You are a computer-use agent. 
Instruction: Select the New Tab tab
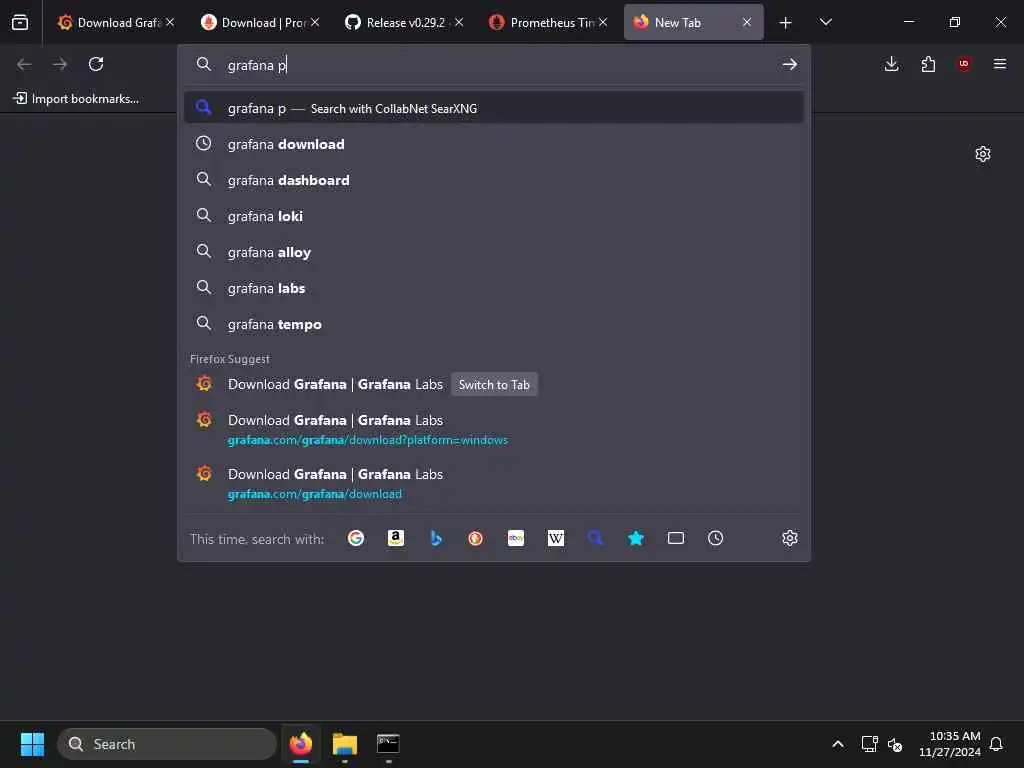point(693,22)
